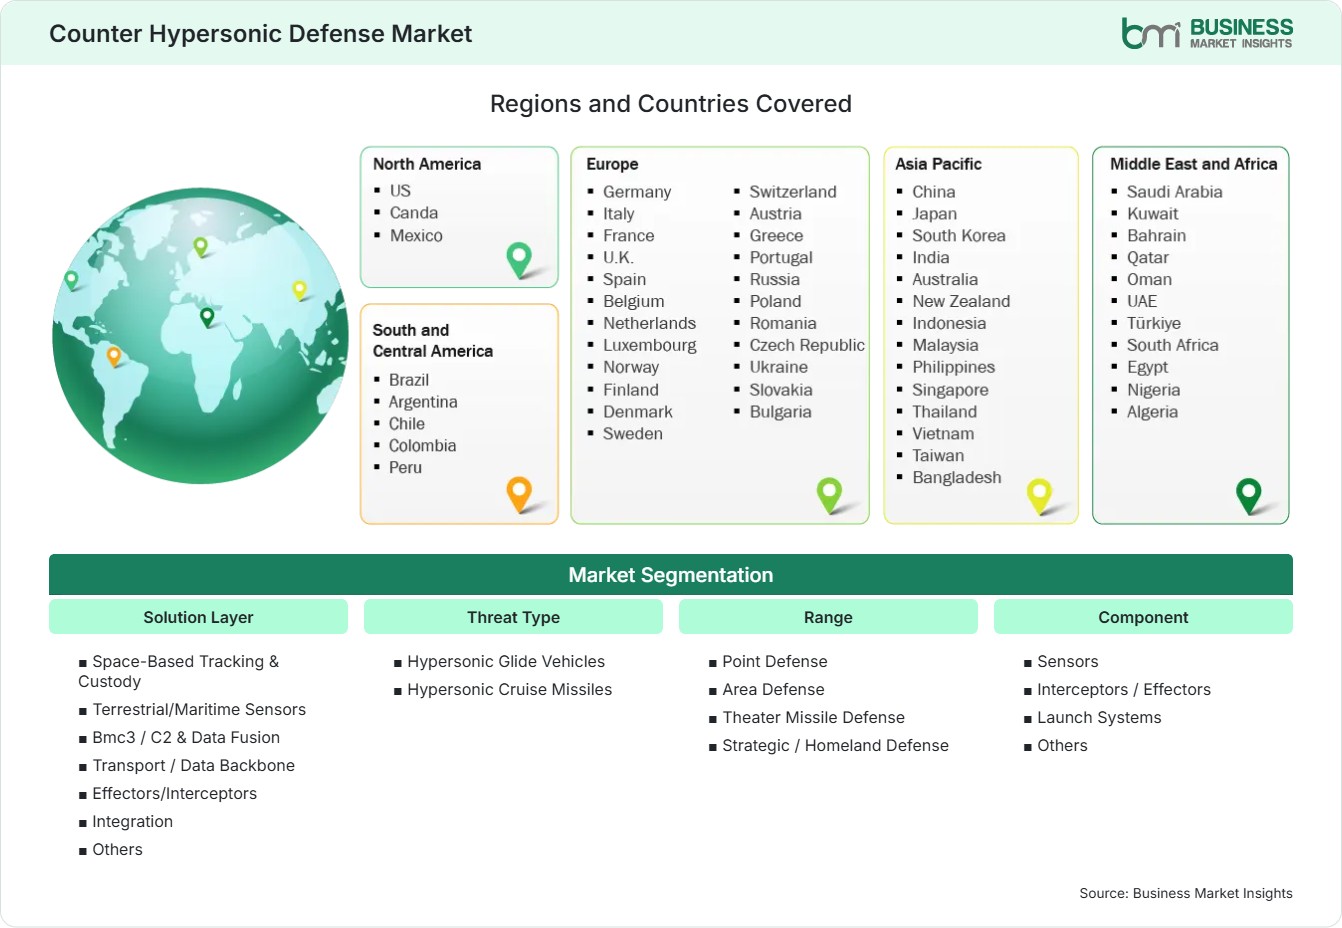This screenshot has height=928, width=1342.
Task: Click 'UAE' in Middle East and Africa list
Action: (x=1142, y=302)
